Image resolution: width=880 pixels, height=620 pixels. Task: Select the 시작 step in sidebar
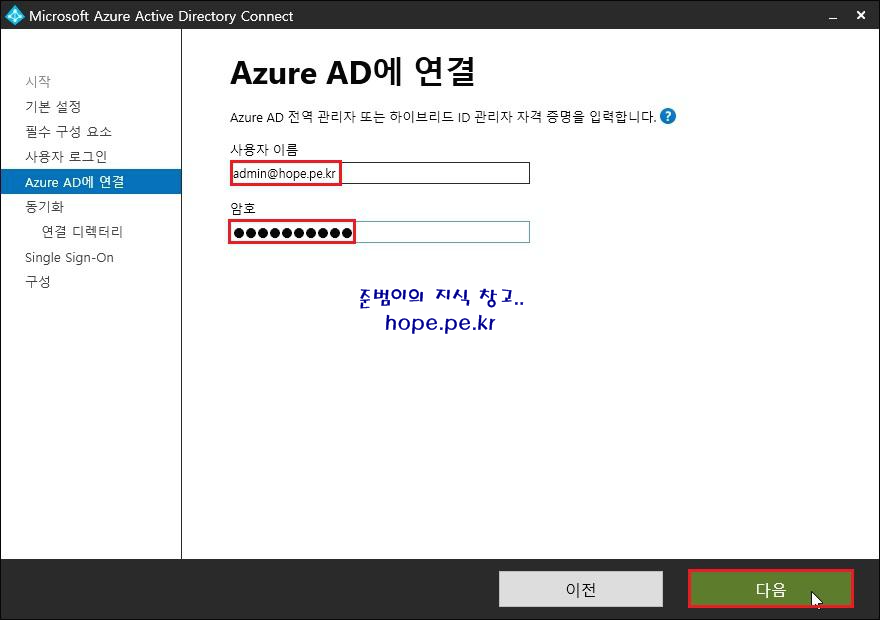coord(38,81)
